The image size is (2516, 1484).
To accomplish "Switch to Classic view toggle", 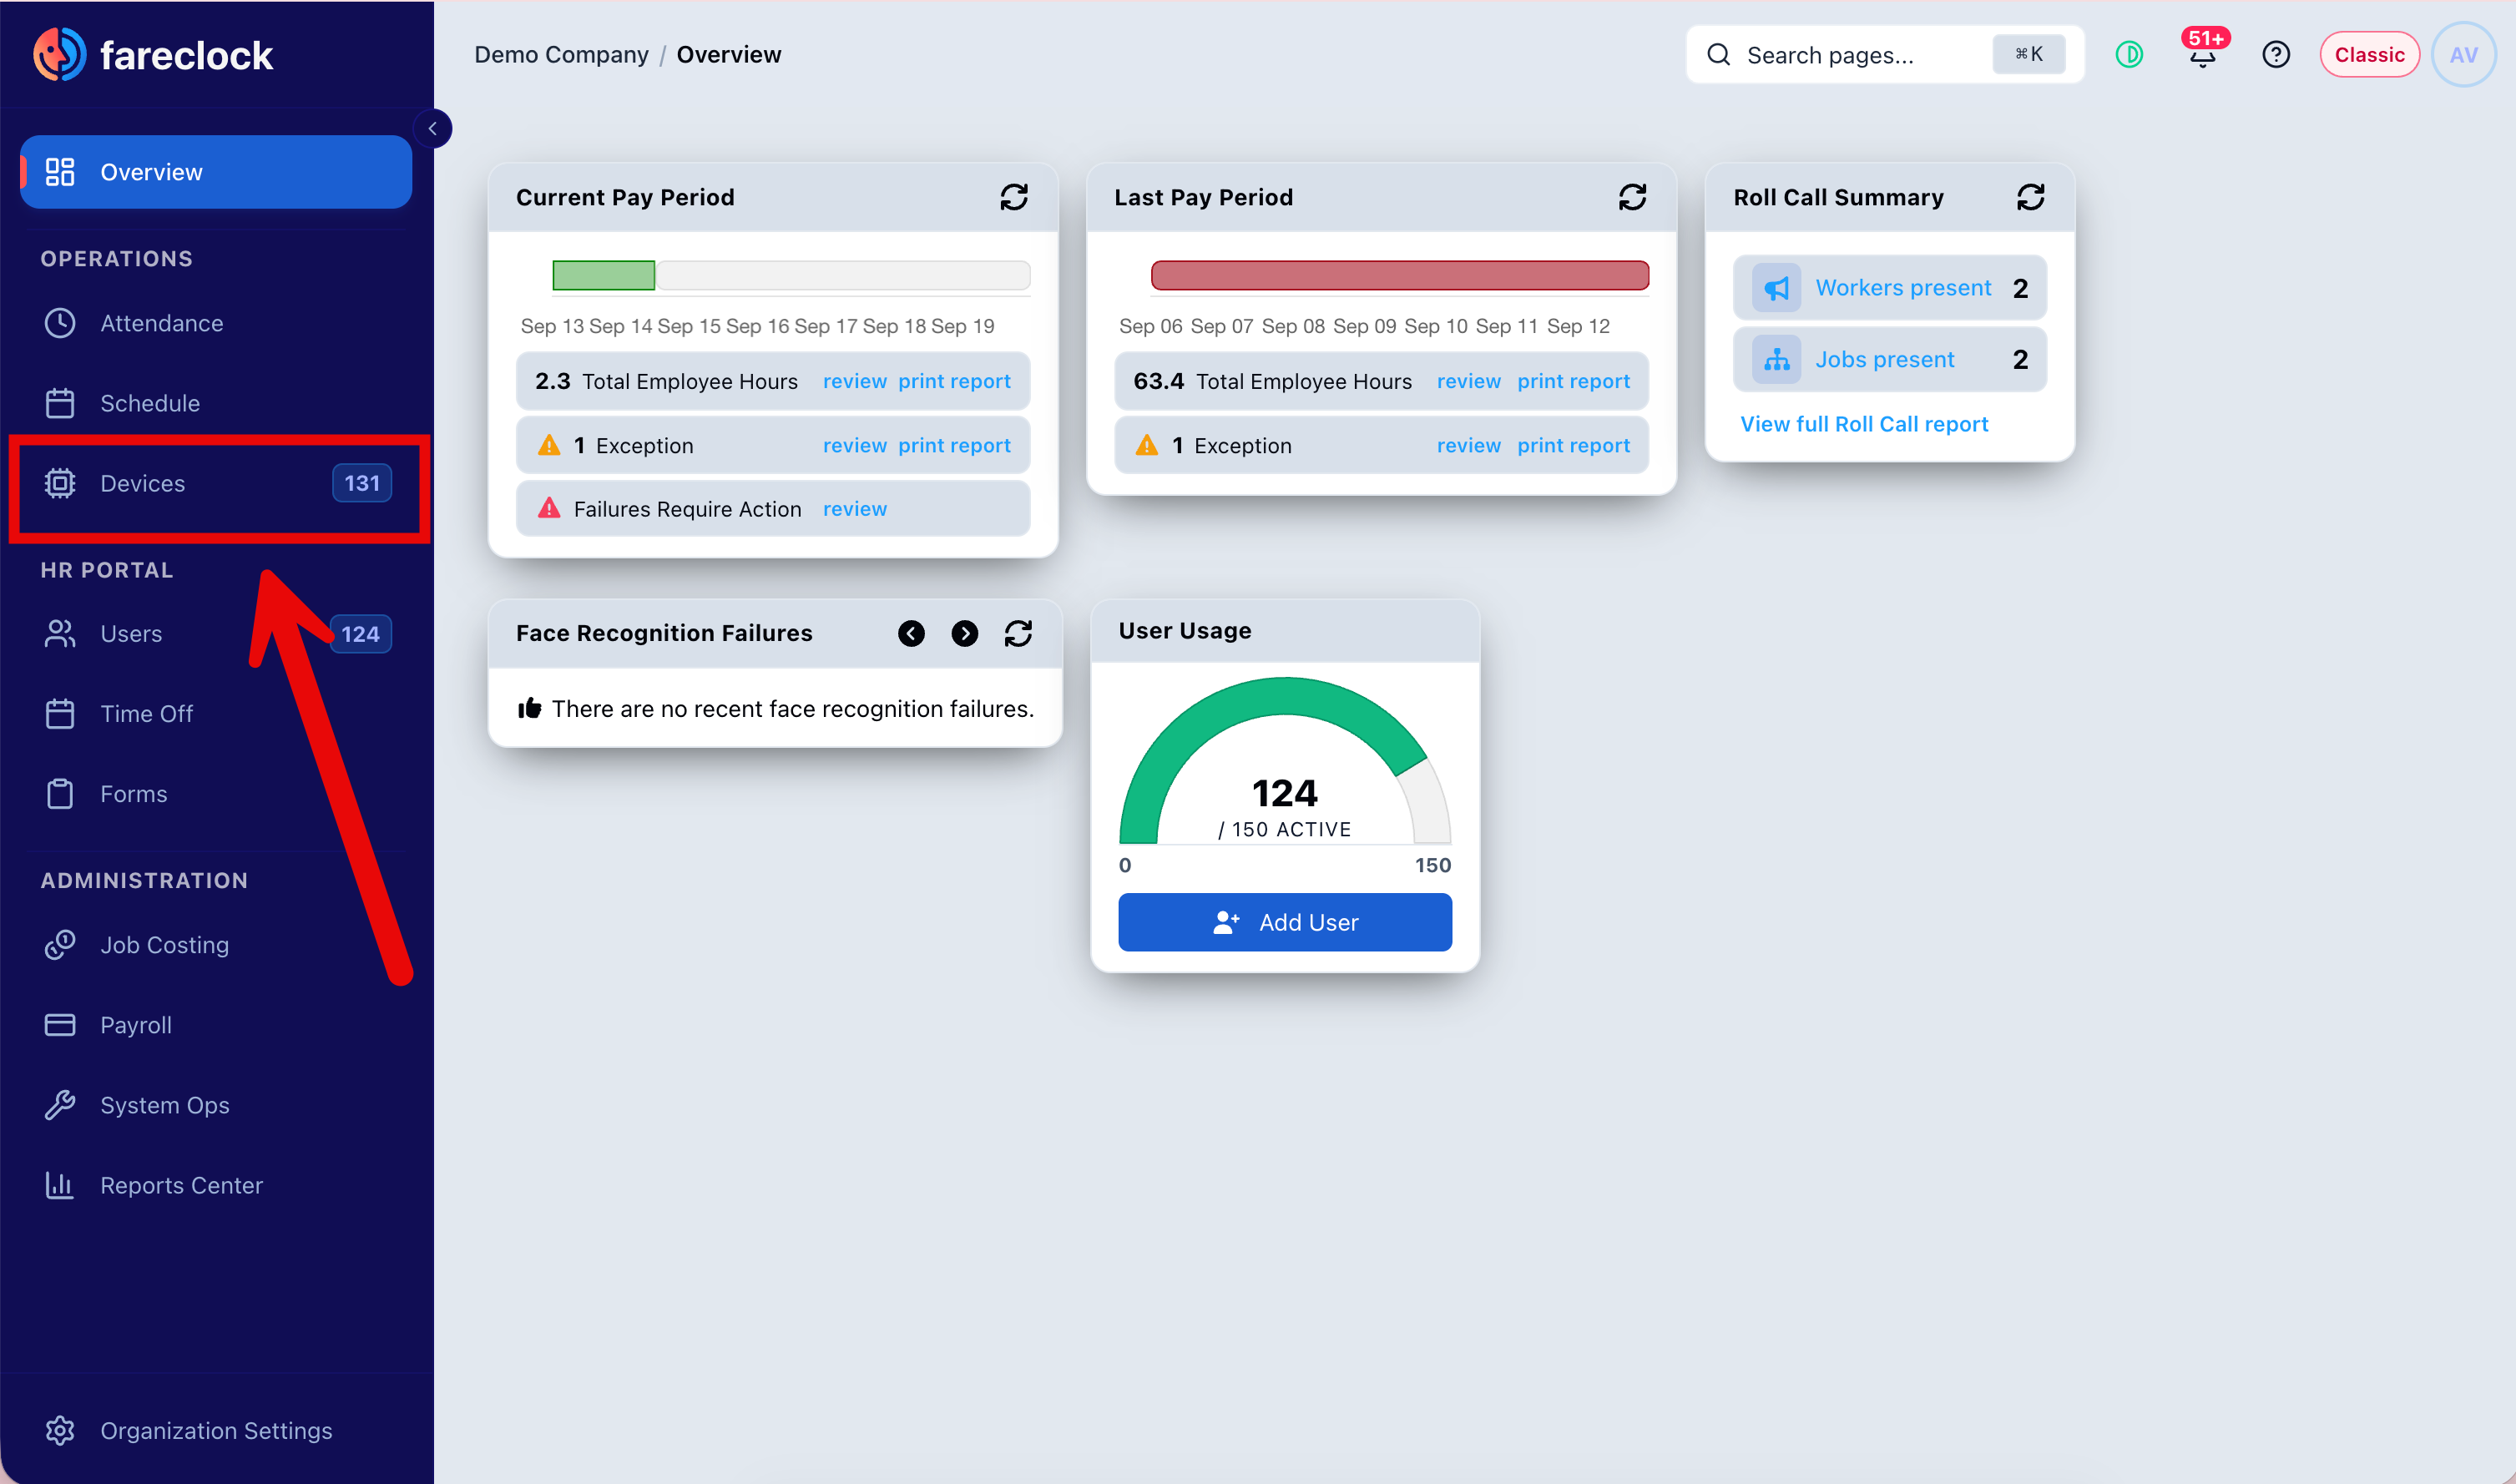I will click(2368, 54).
